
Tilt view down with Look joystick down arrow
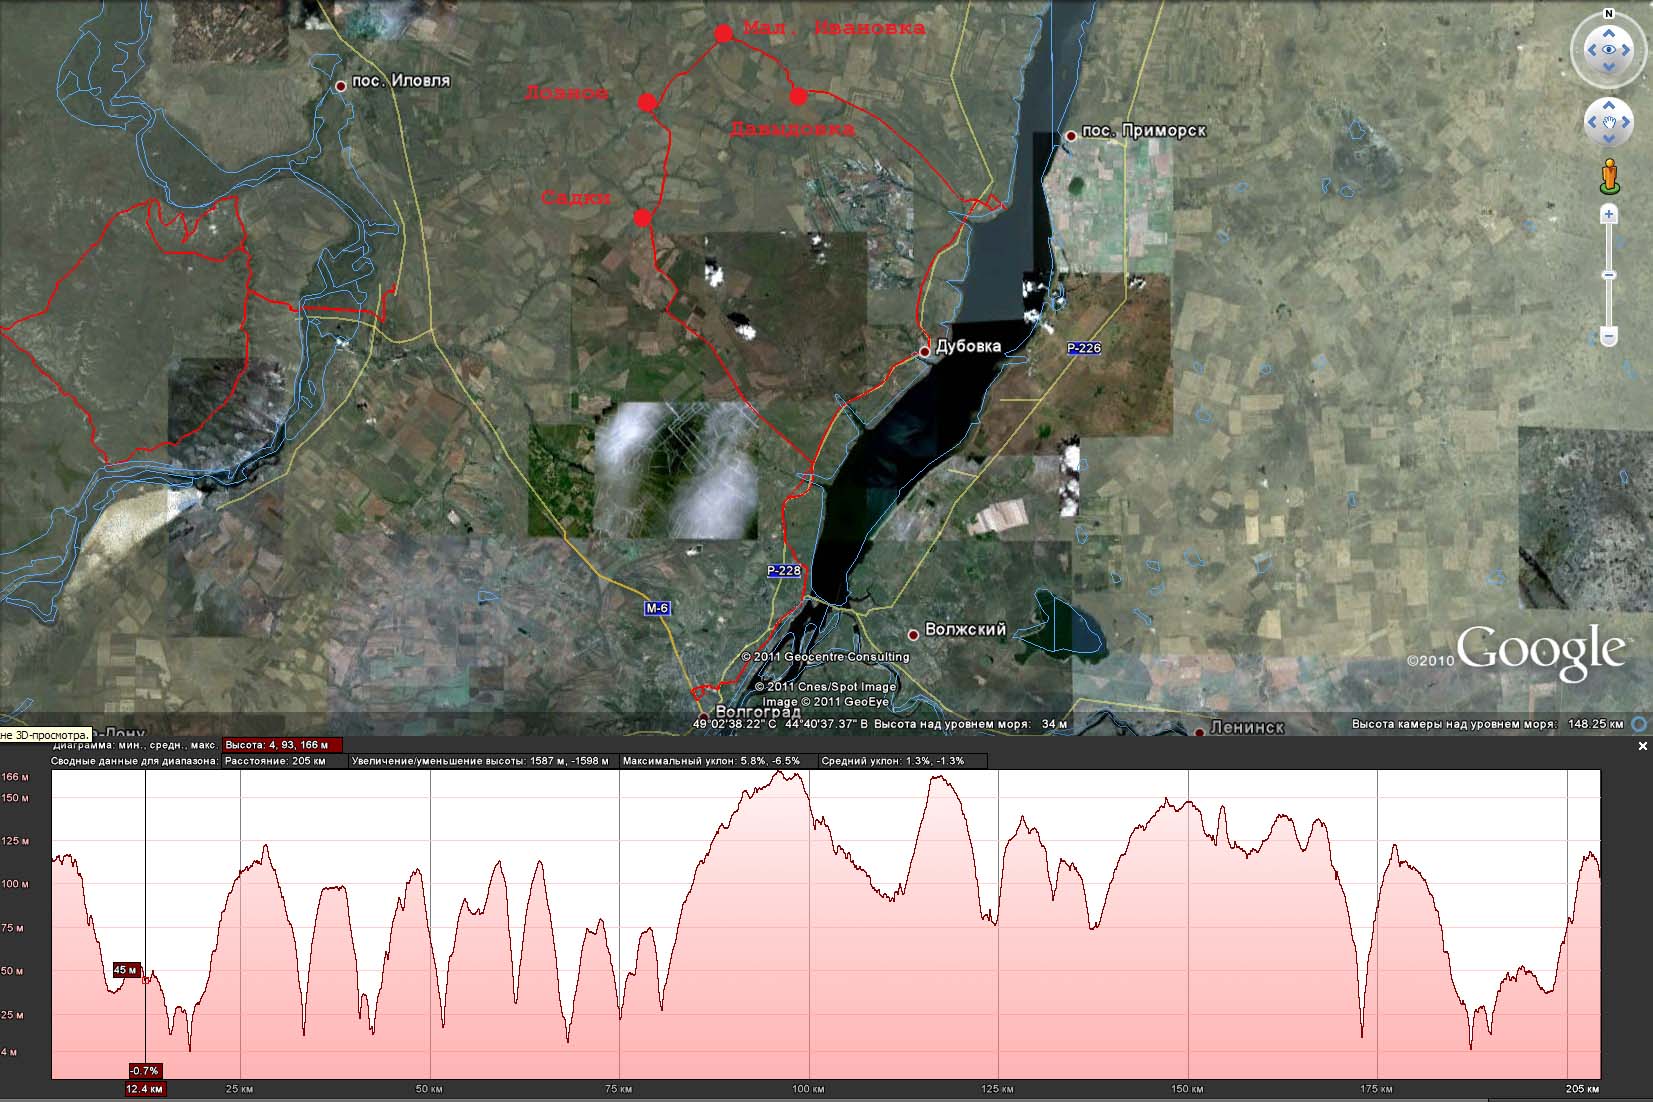tap(1609, 67)
